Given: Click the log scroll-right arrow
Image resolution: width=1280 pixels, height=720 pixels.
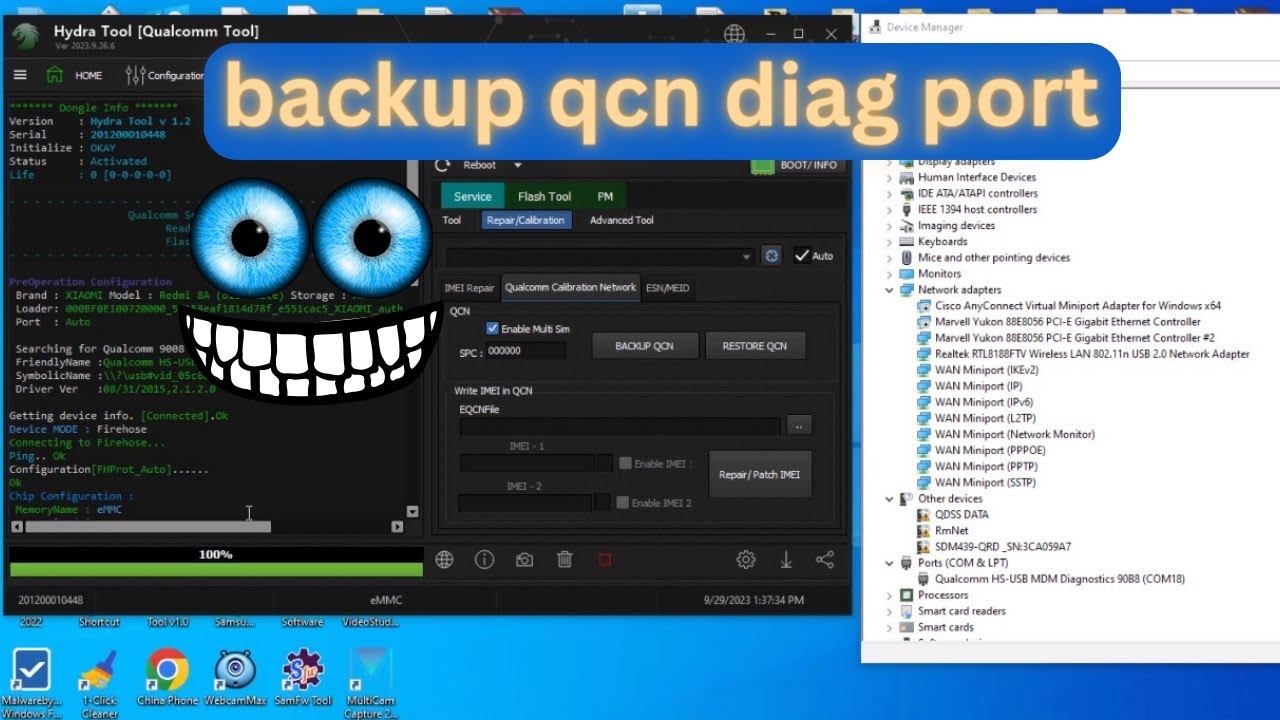Looking at the screenshot, I should [397, 526].
